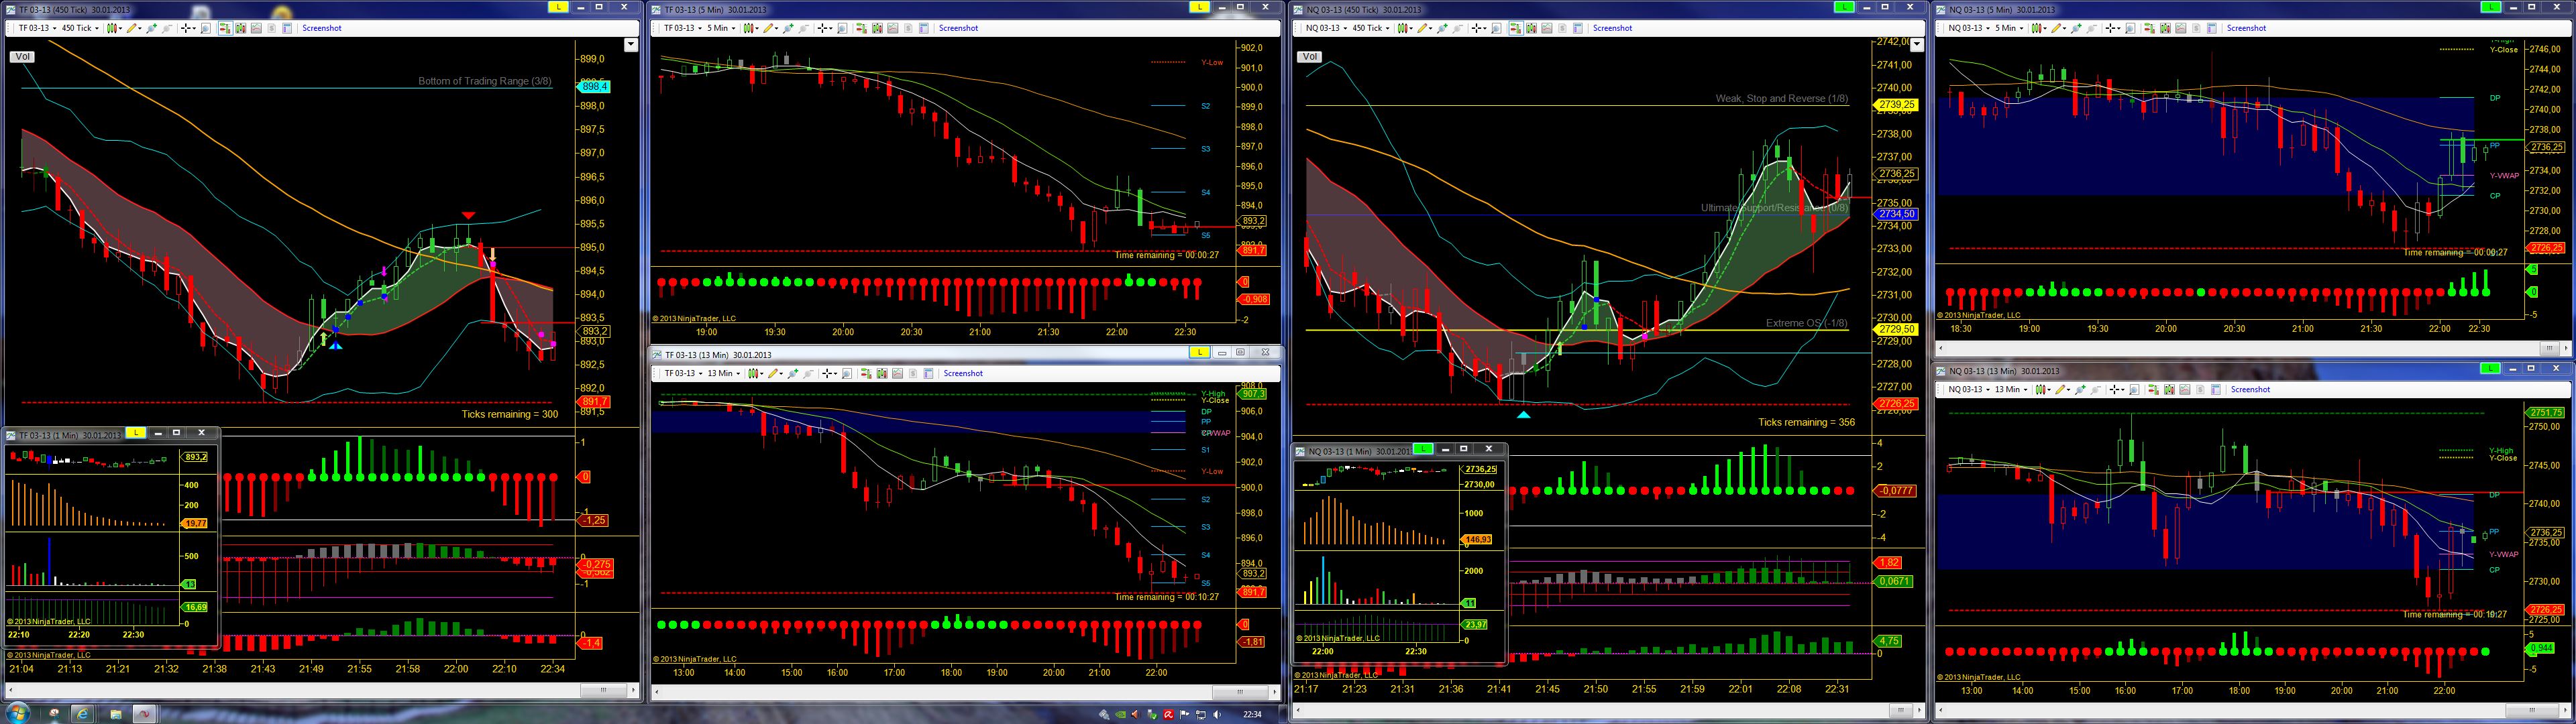The width and height of the screenshot is (2576, 724).
Task: Click the Vol button on TF 450 Tick chart
Action: [x=23, y=57]
